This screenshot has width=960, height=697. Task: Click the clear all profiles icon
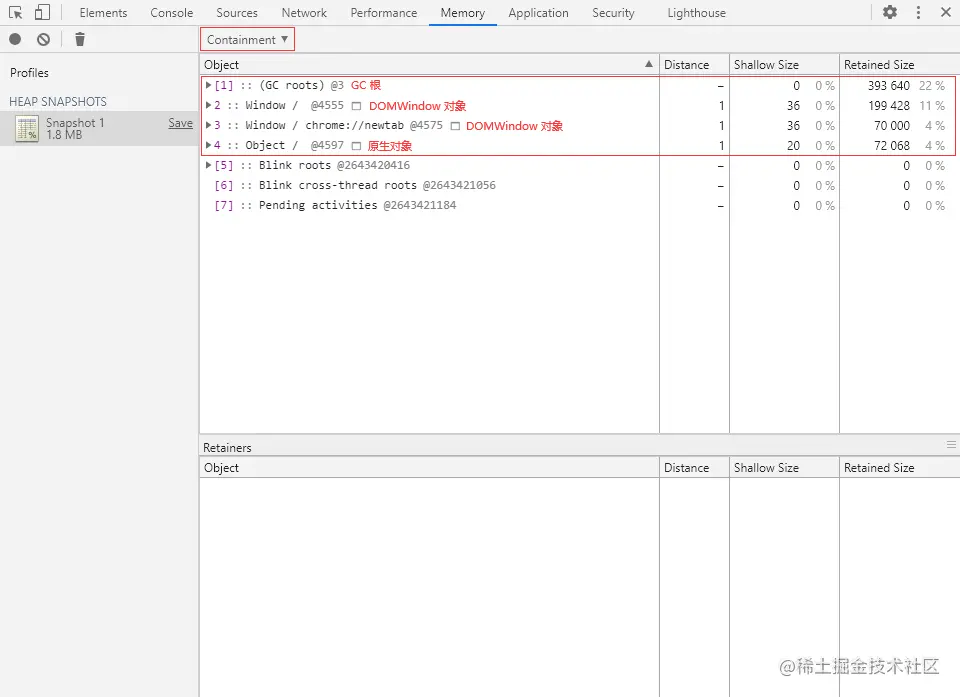point(43,40)
